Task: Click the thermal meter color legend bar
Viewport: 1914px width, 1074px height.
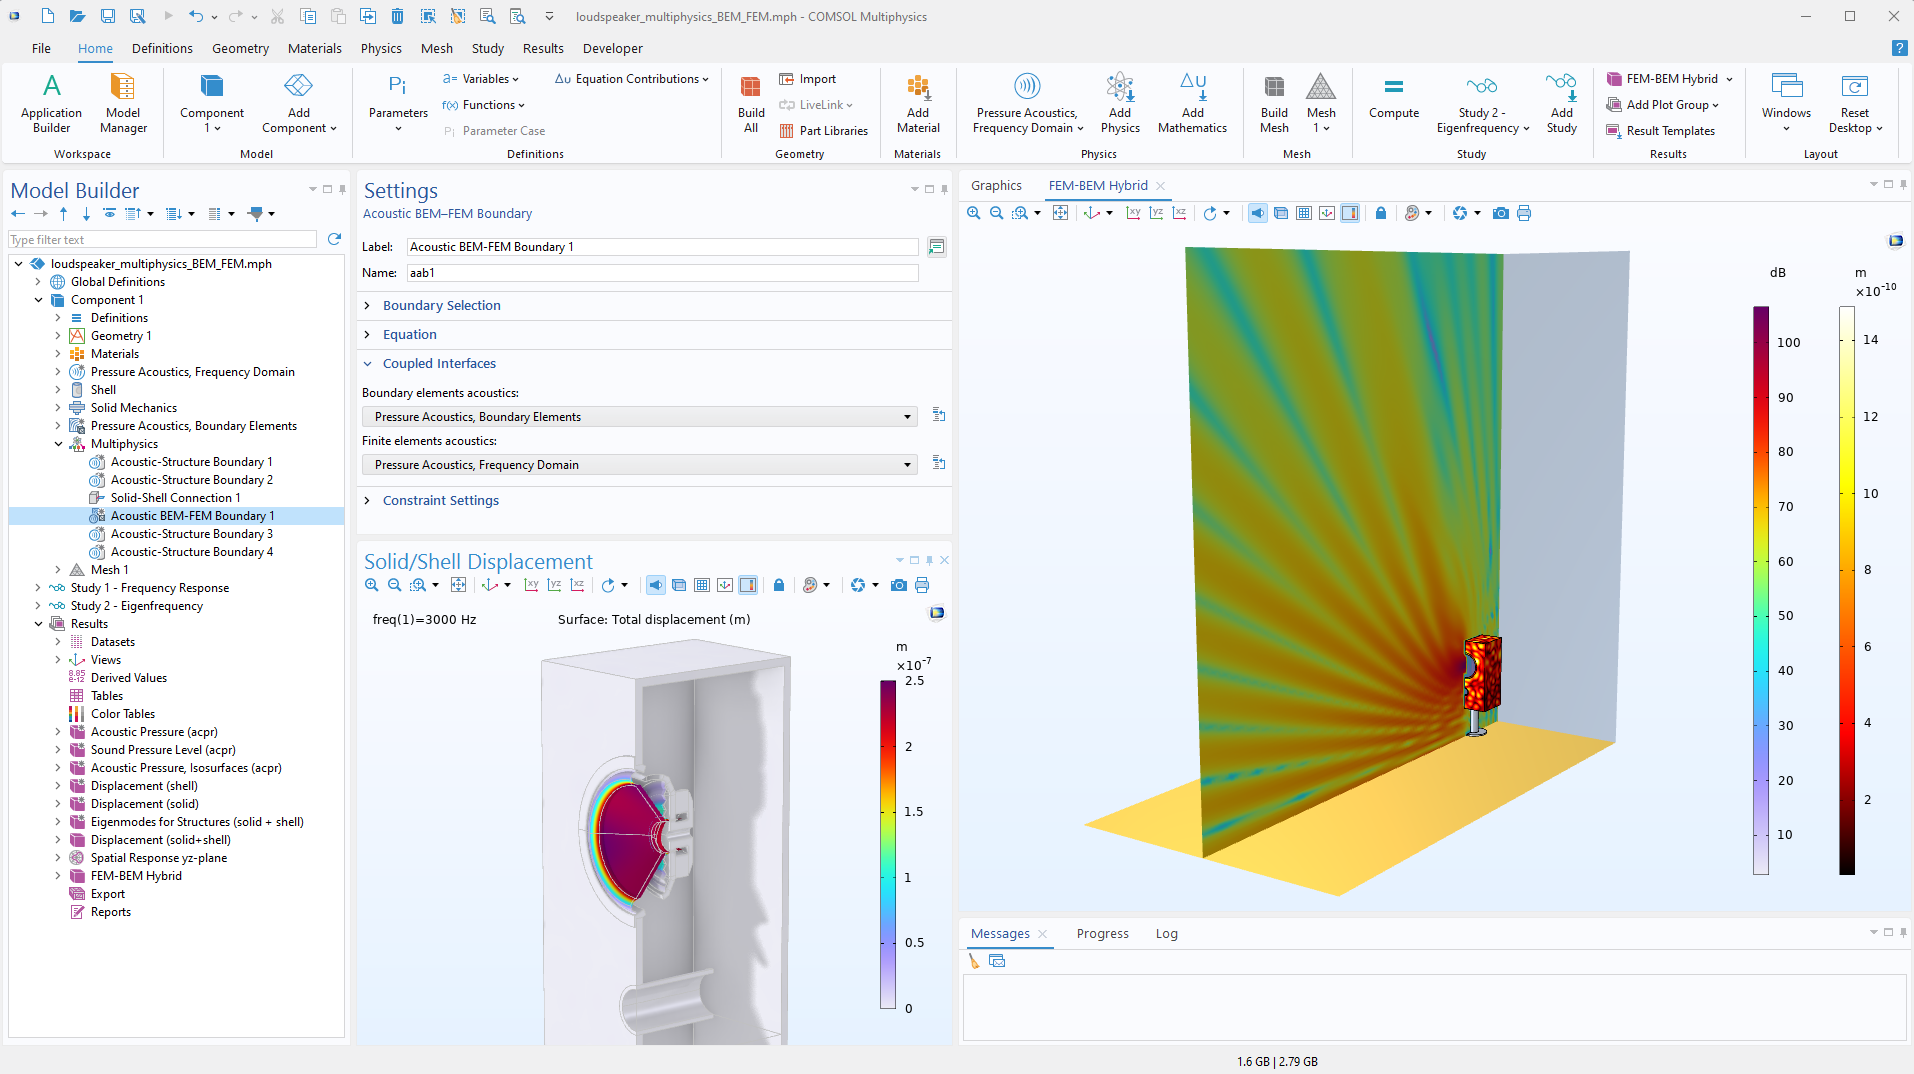Action: (x=1847, y=590)
